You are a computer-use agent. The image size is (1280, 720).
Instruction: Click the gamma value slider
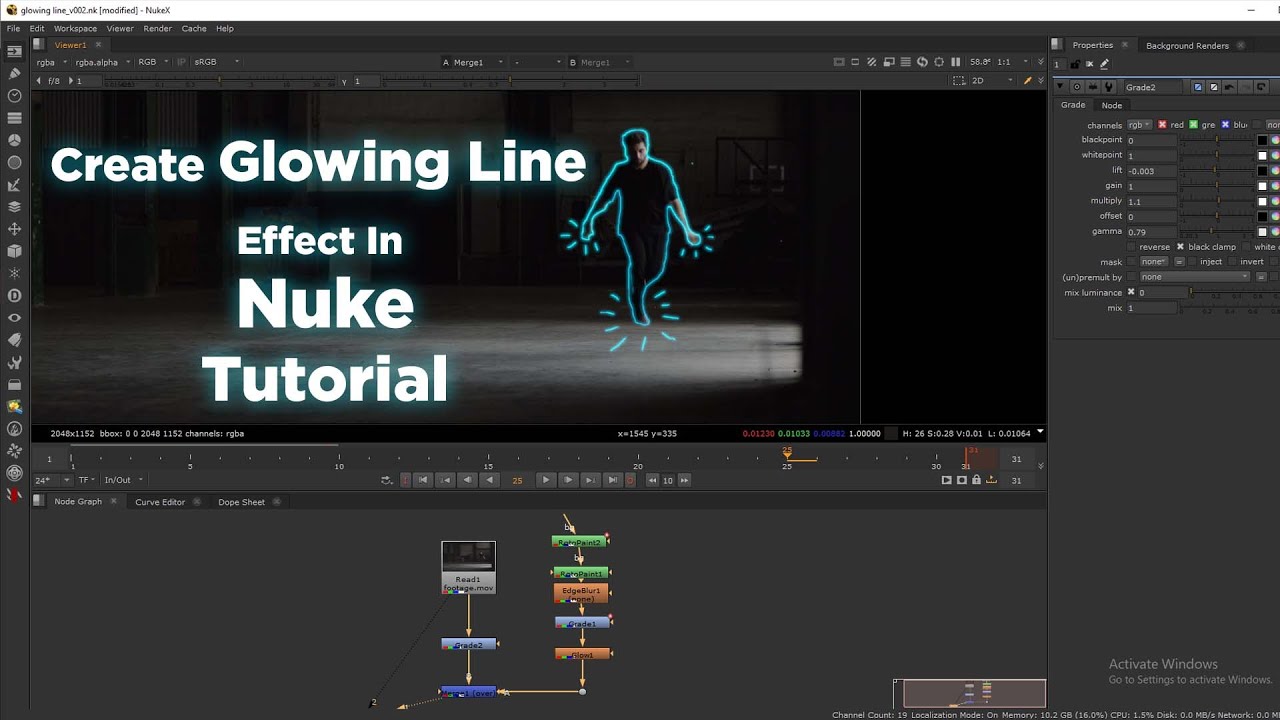point(1217,232)
